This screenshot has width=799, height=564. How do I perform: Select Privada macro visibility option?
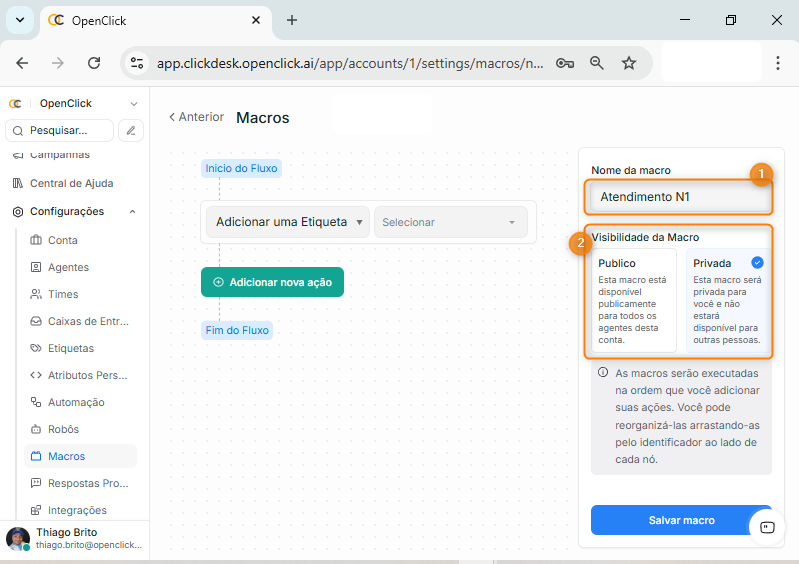727,300
